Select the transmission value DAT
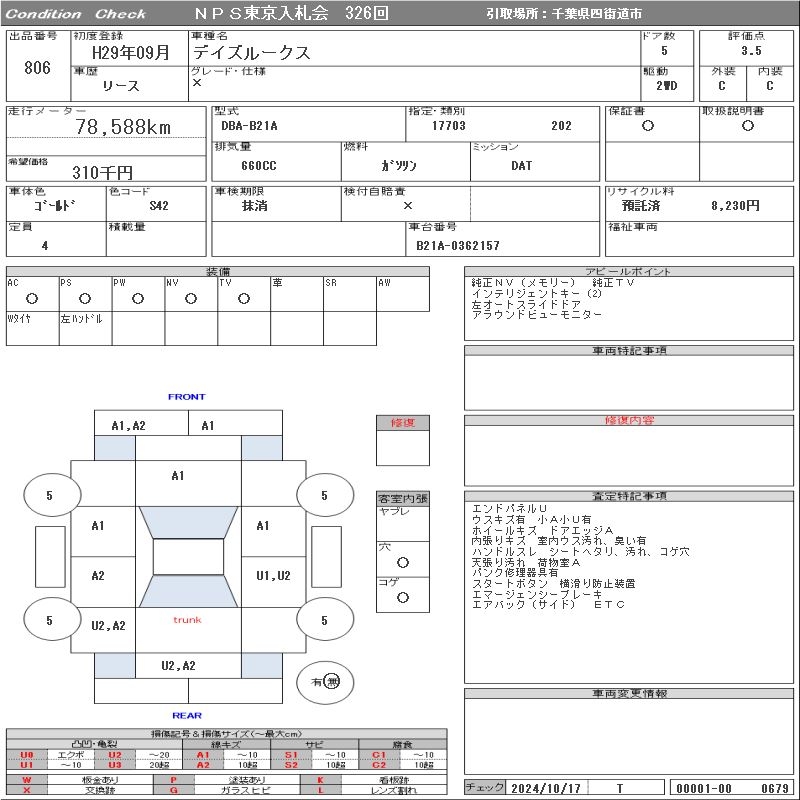Viewport: 800px width, 800px height. tap(521, 165)
